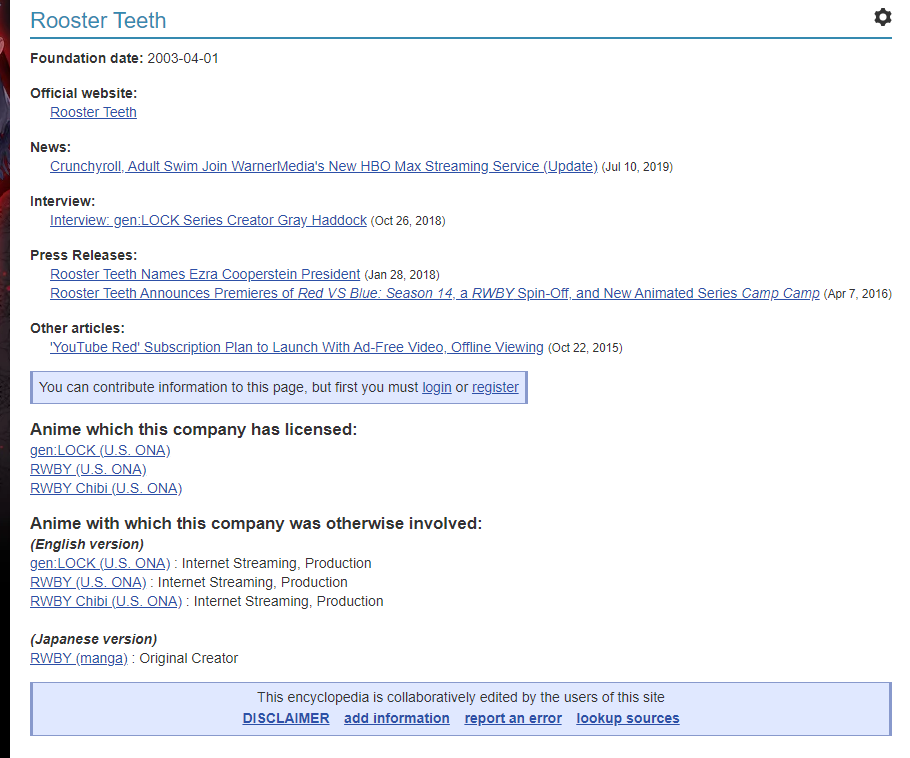The image size is (910, 758).
Task: Click the register link
Action: (x=495, y=387)
